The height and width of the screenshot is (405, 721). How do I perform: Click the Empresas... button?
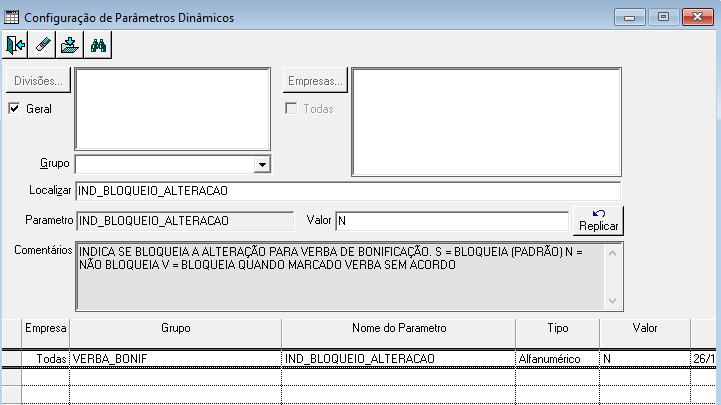point(315,80)
